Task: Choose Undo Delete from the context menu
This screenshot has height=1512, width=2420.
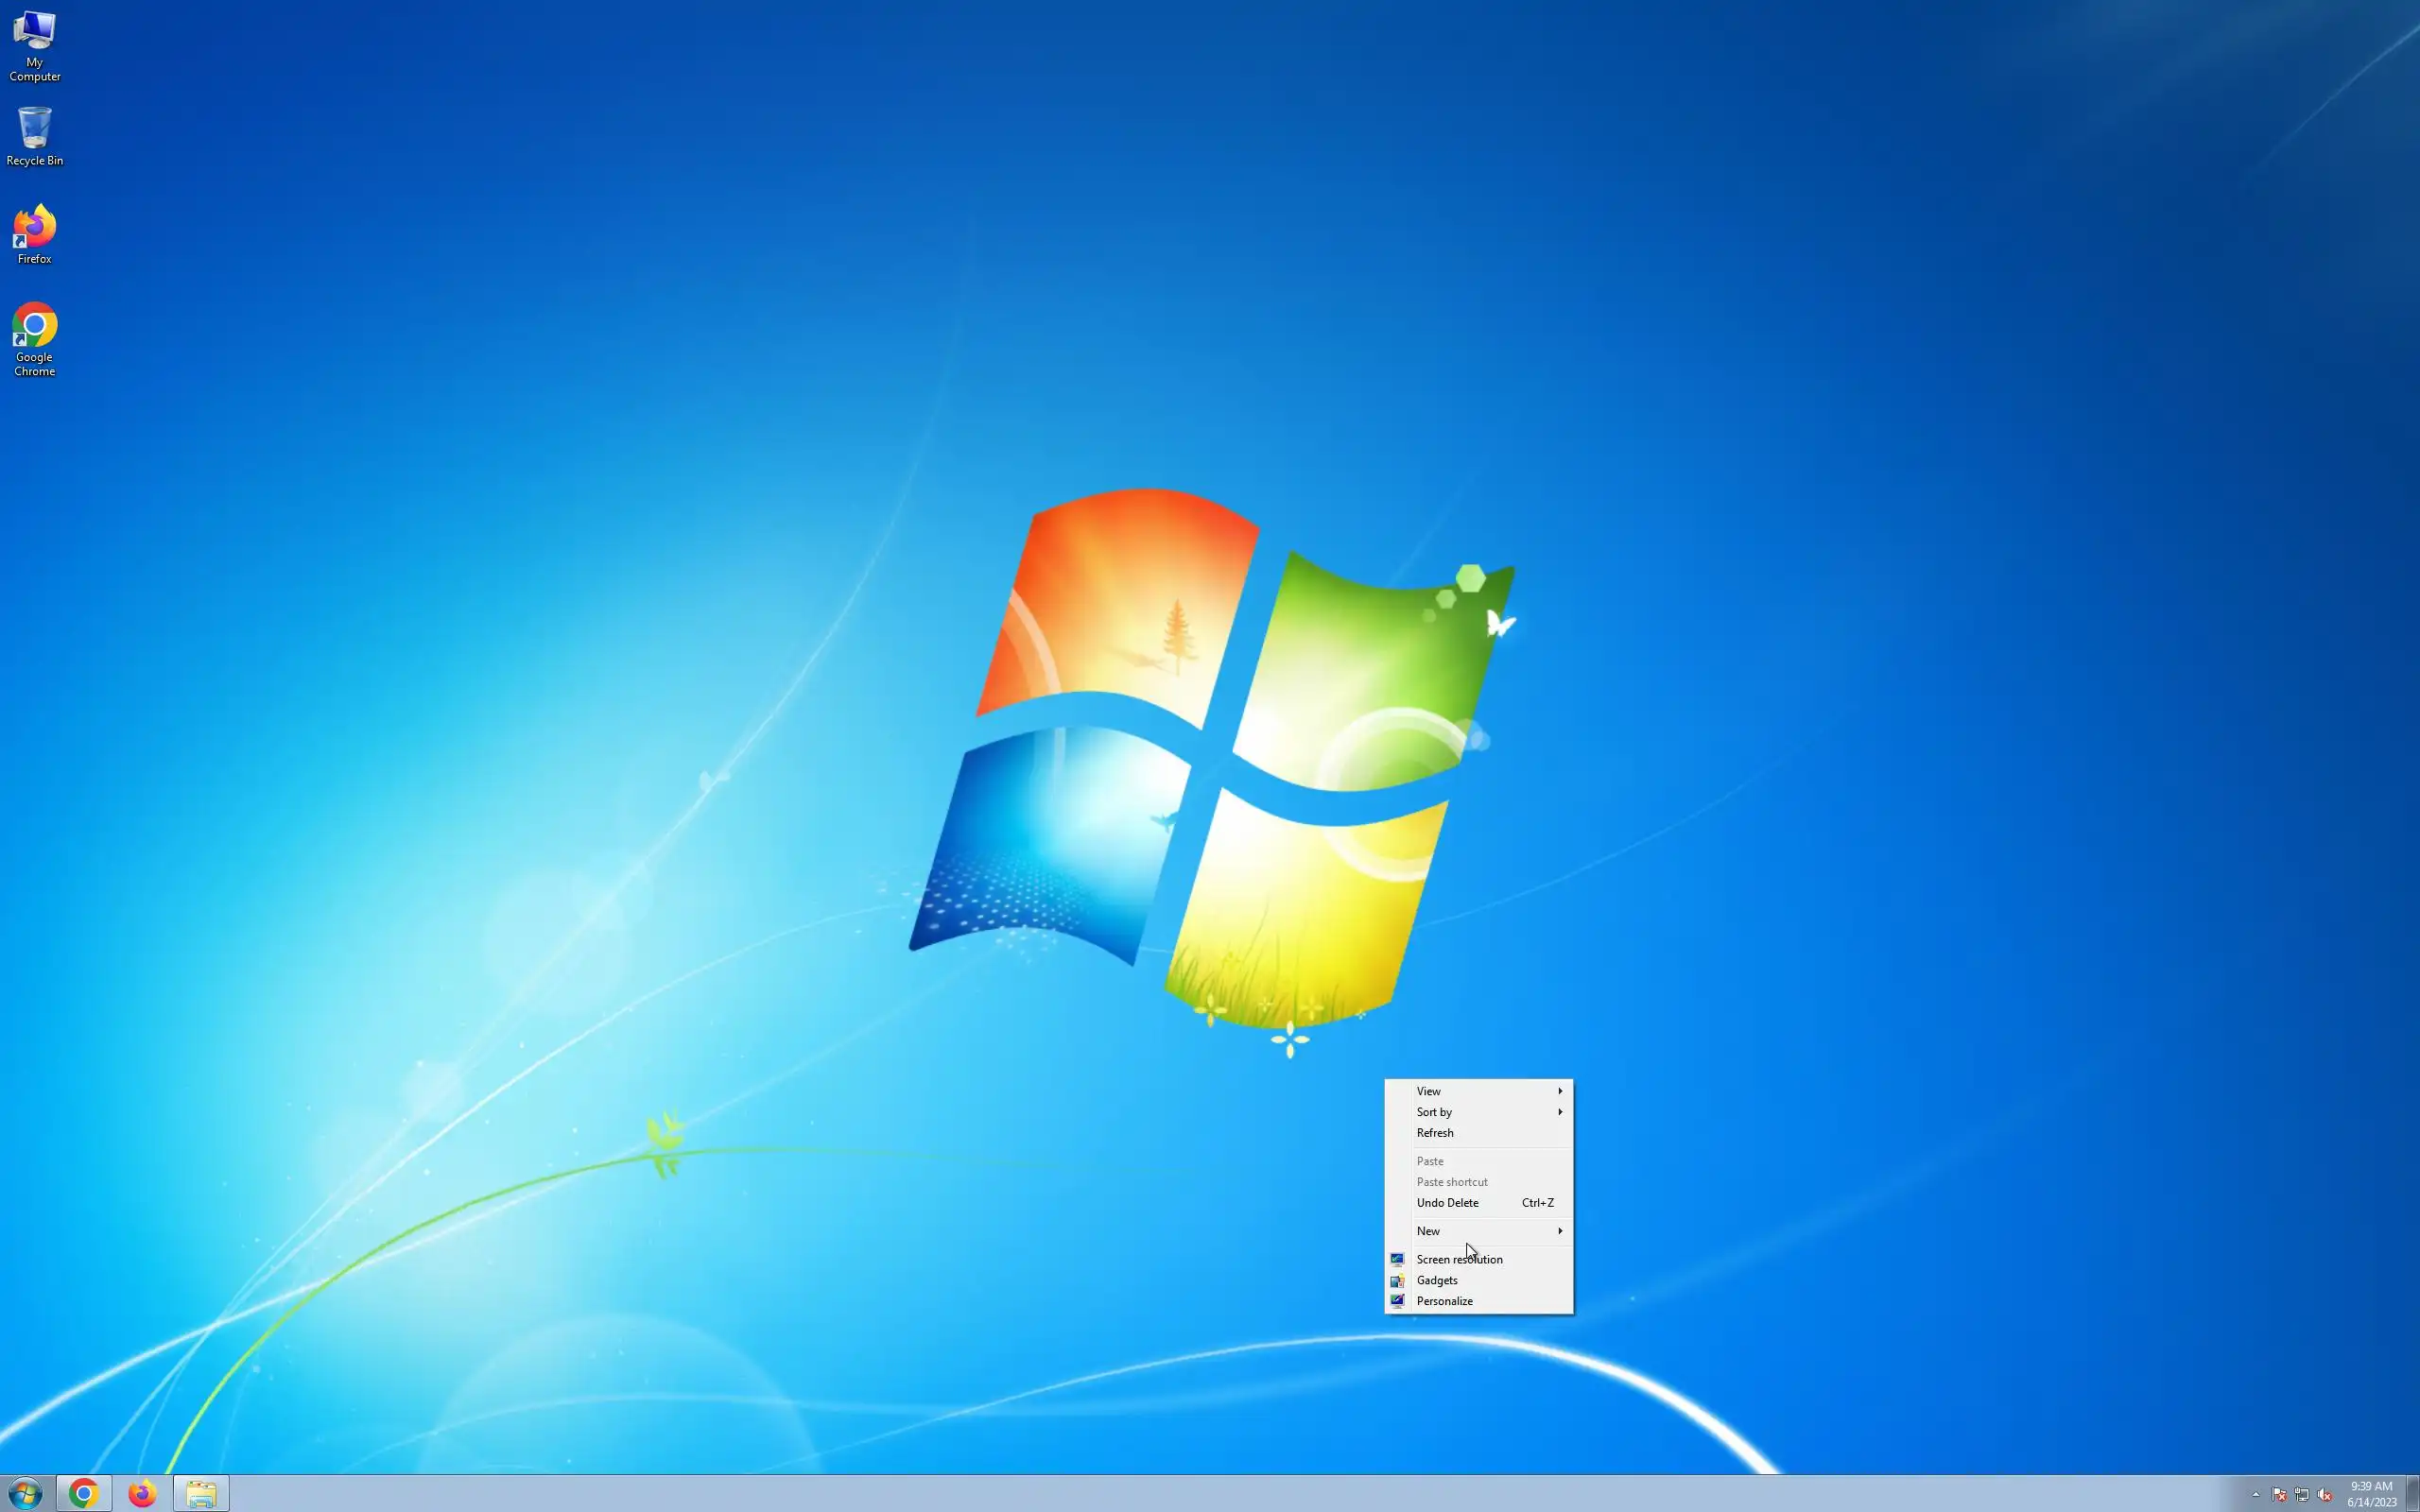Action: [1447, 1203]
